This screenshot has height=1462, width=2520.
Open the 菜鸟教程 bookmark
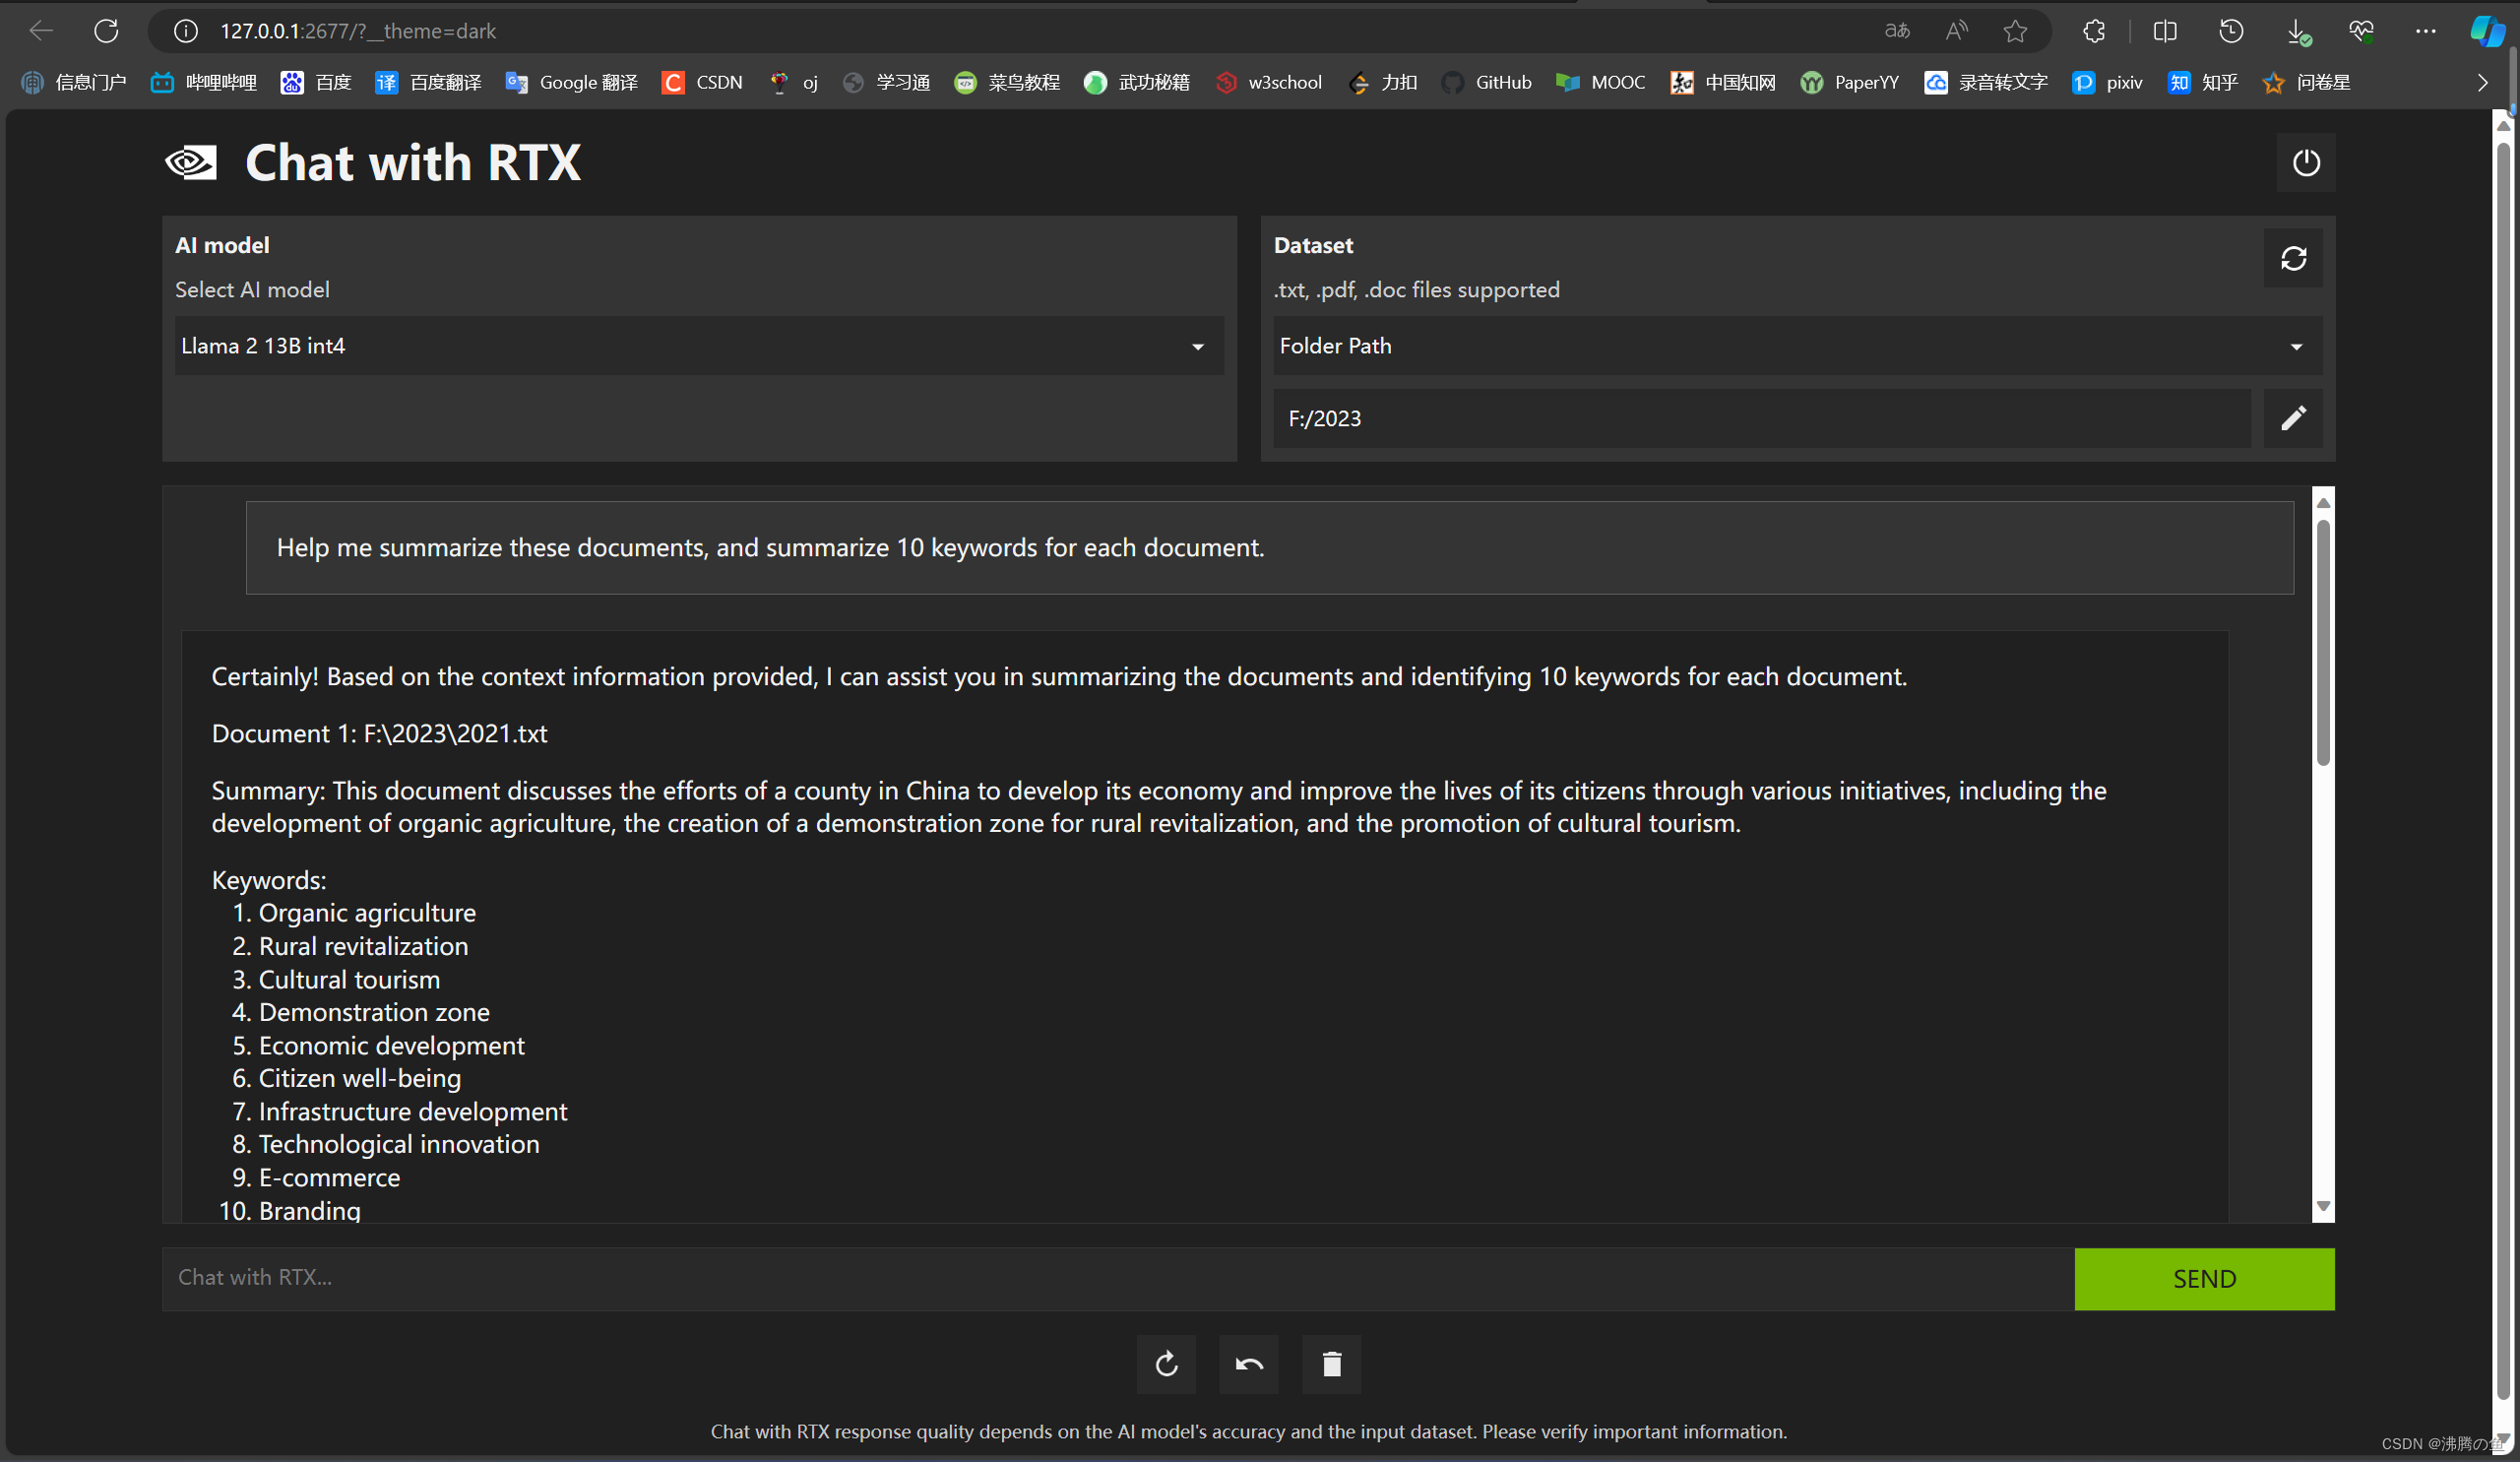[x=1006, y=83]
